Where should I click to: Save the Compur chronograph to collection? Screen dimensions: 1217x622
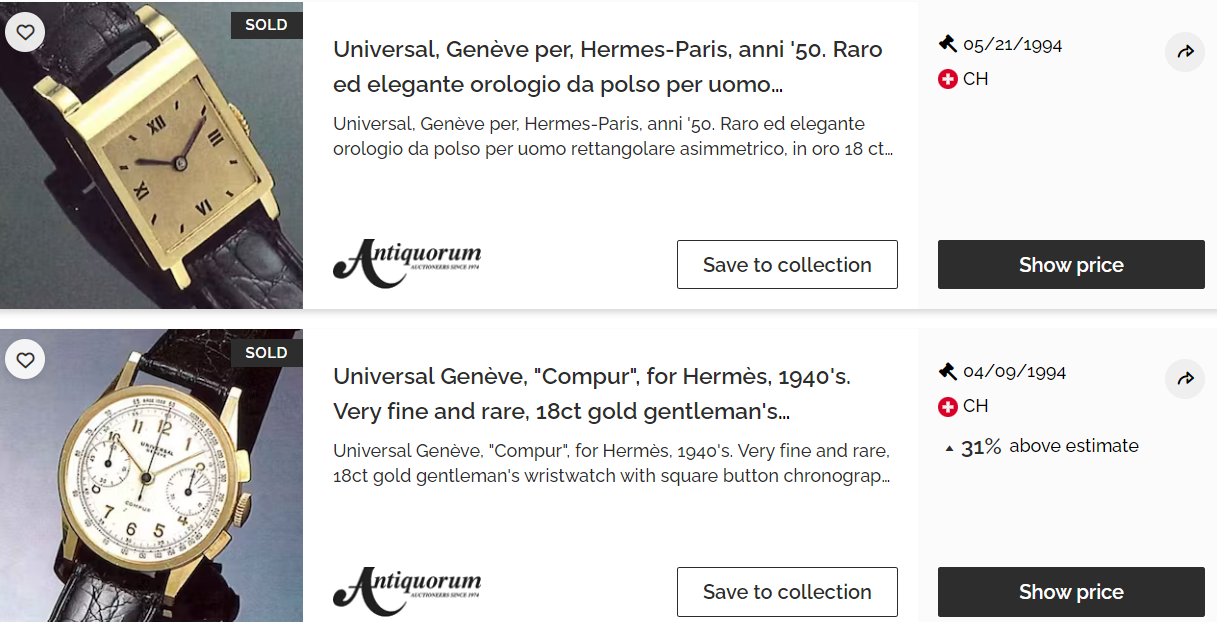click(787, 592)
